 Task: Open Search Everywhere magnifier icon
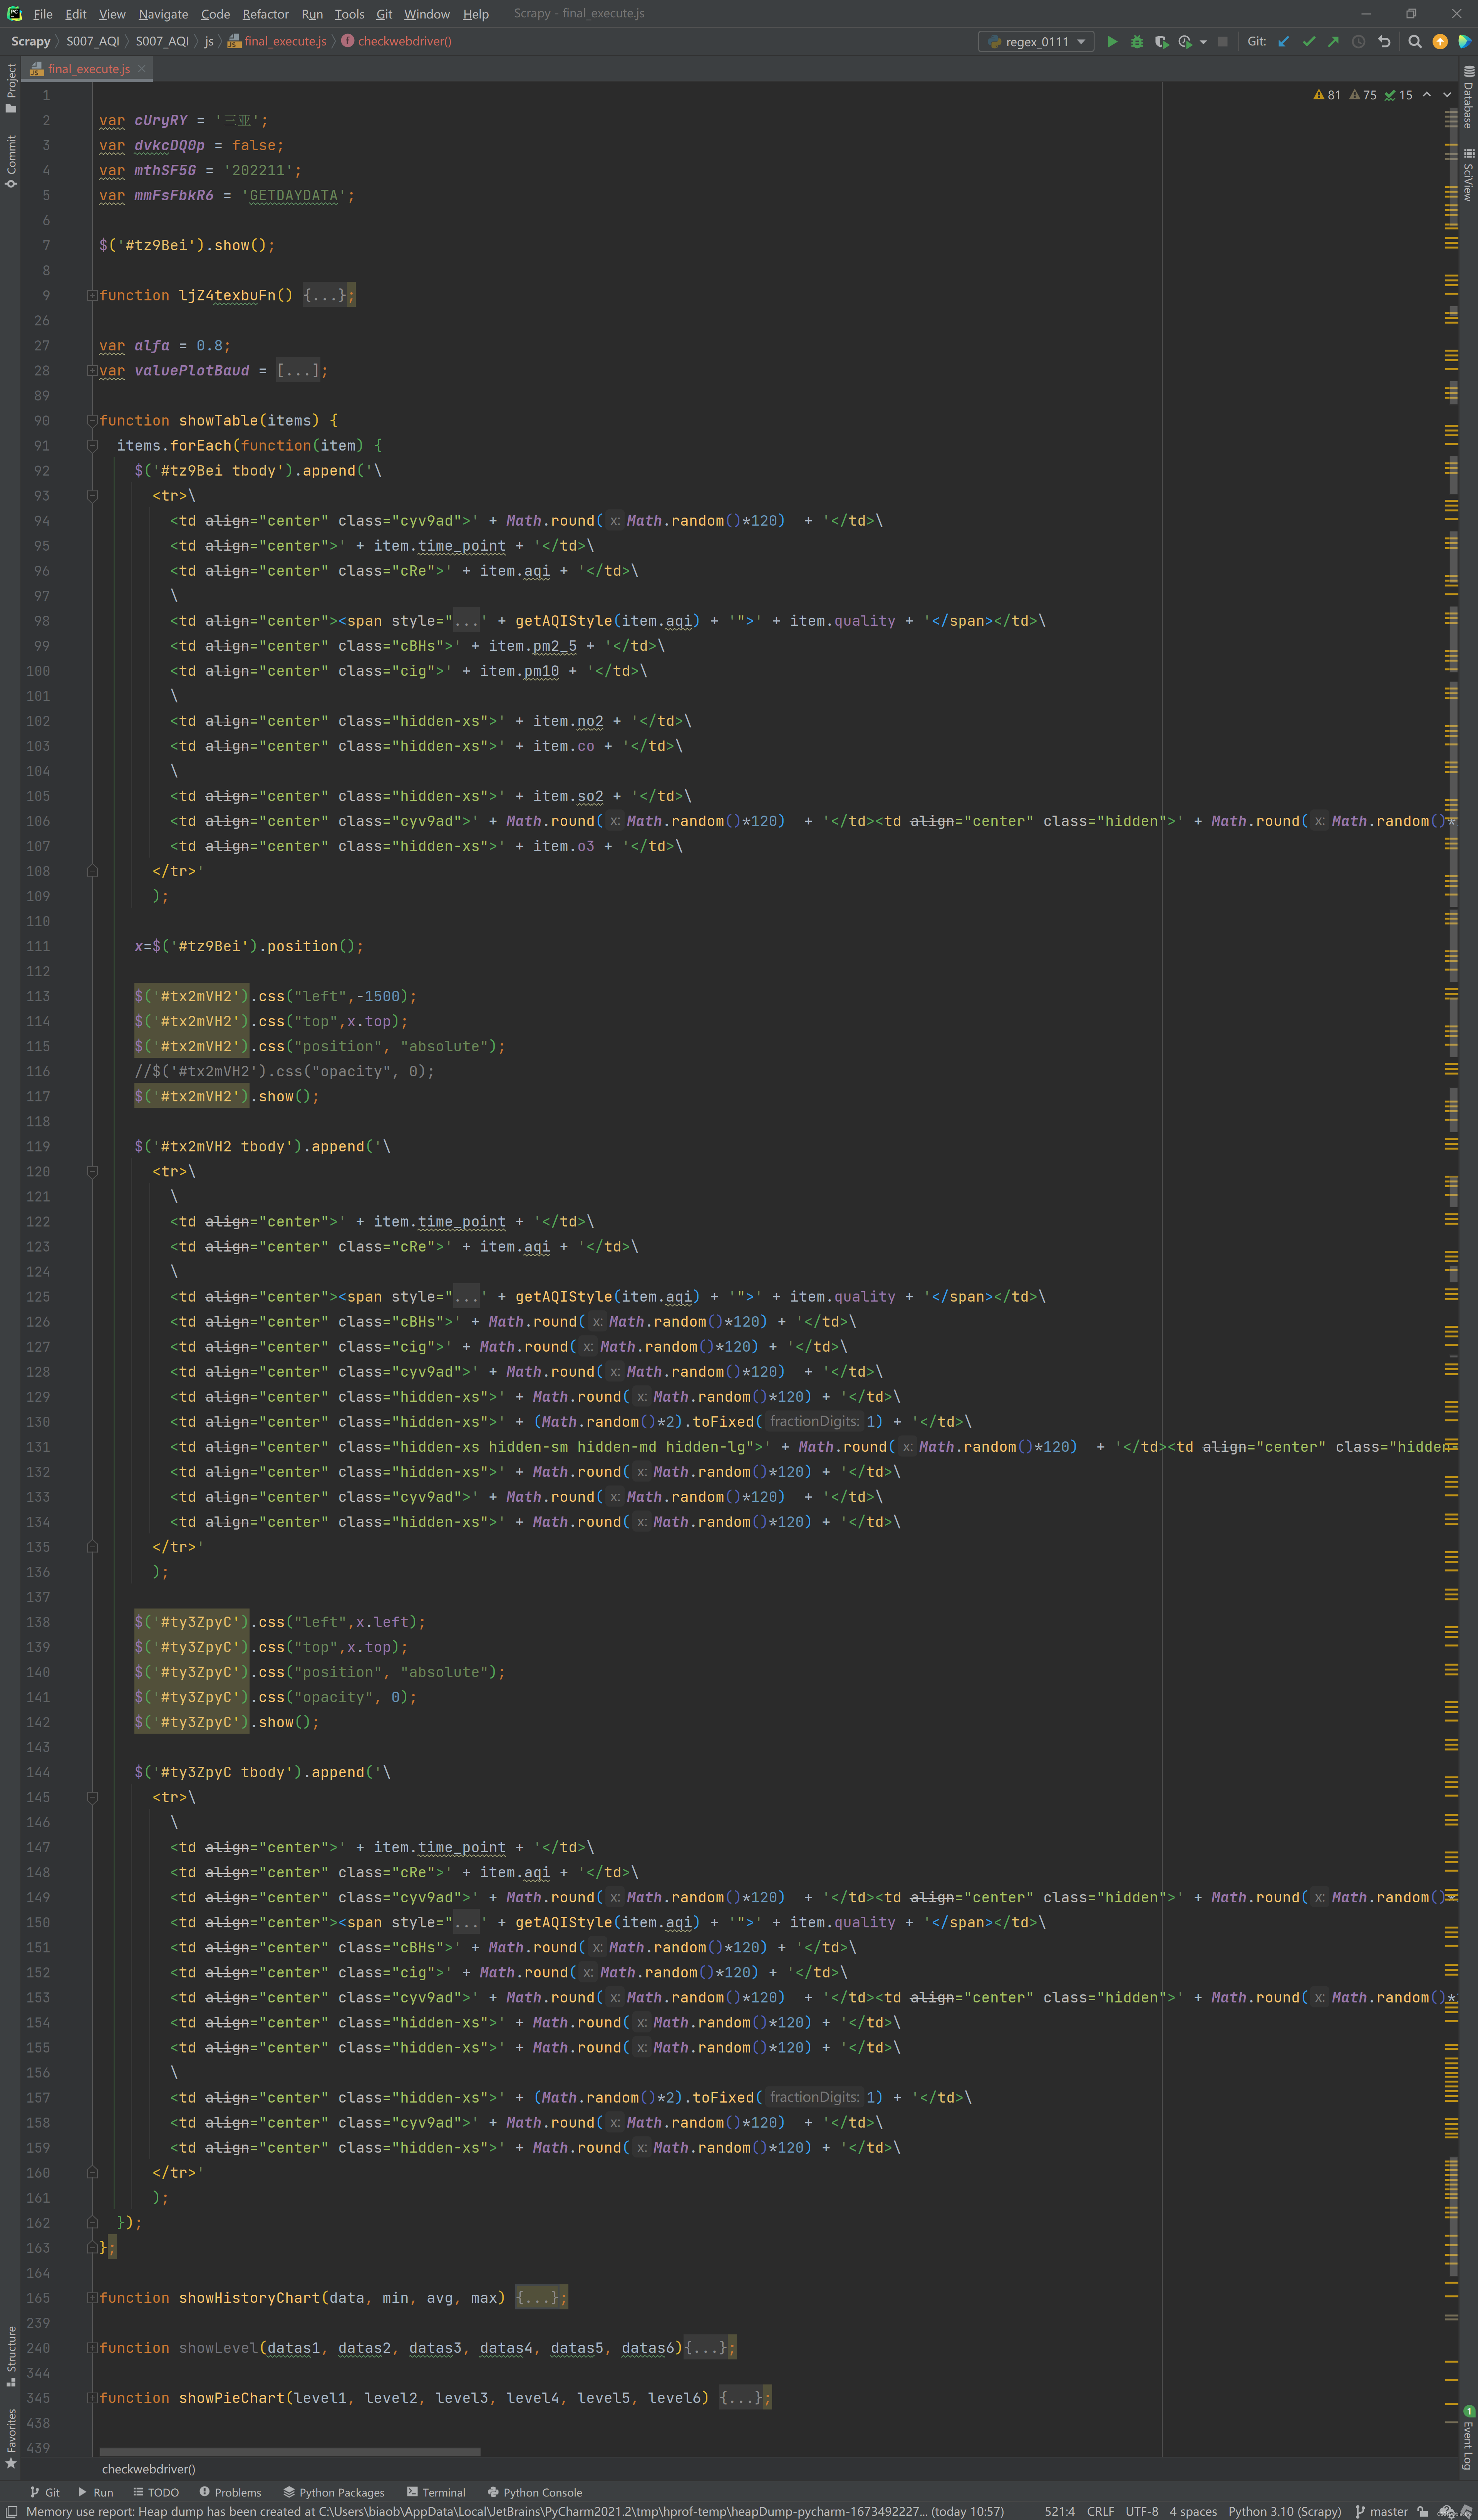tap(1415, 42)
